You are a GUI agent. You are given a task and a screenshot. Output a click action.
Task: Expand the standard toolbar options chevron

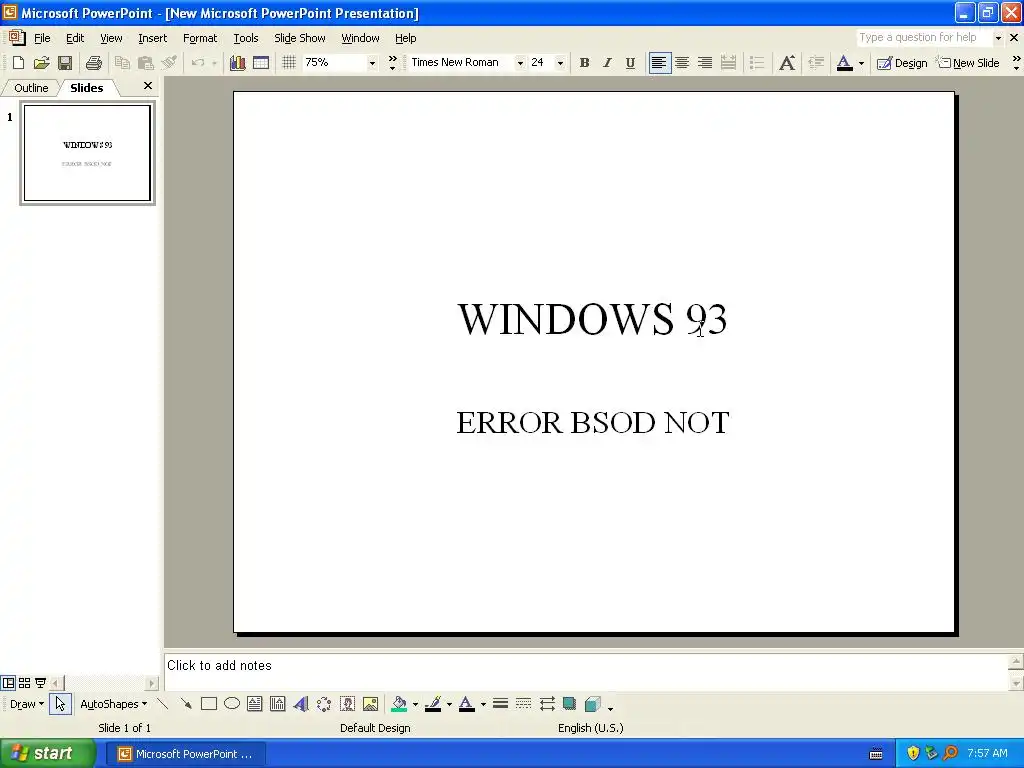click(x=392, y=63)
